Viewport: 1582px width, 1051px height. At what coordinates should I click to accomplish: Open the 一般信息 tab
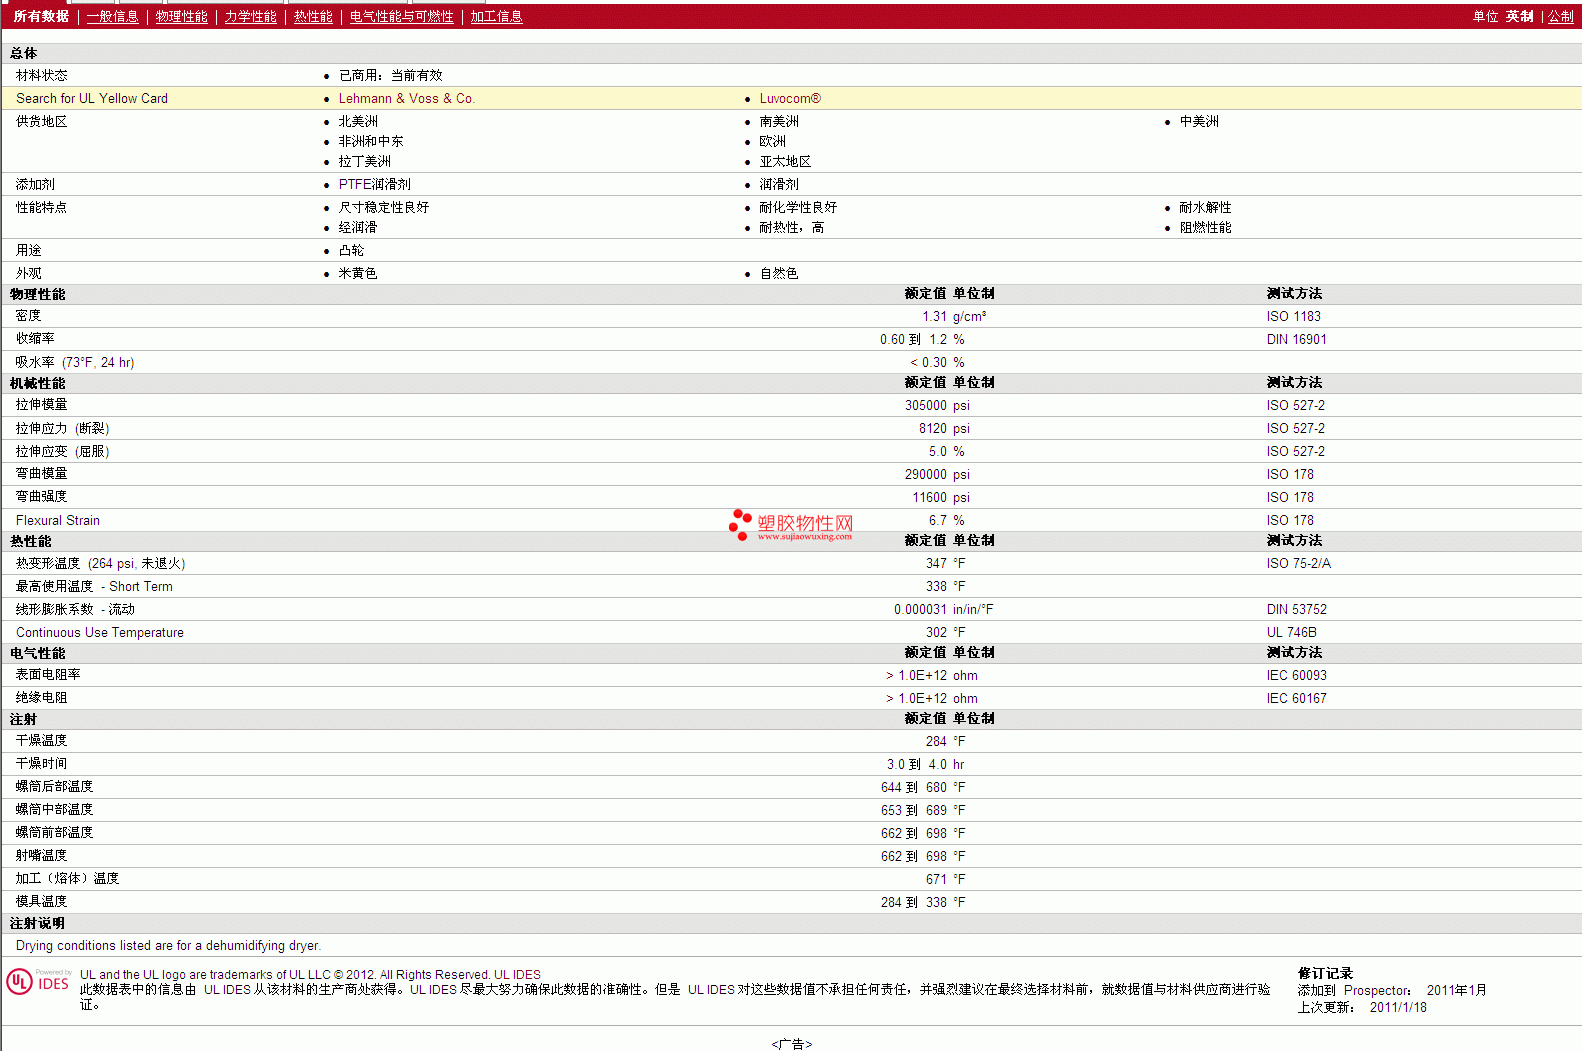(113, 16)
